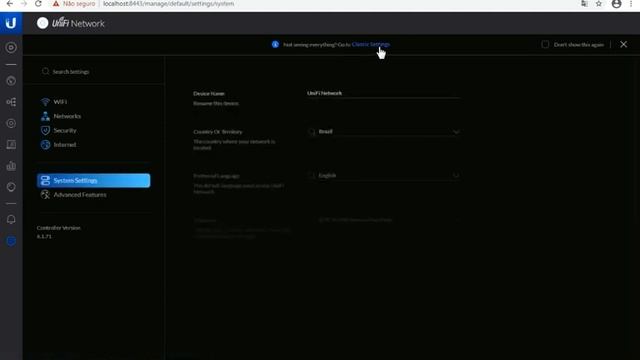Click the browser back arrow
Screen dimensions: 640x360
point(9,4)
